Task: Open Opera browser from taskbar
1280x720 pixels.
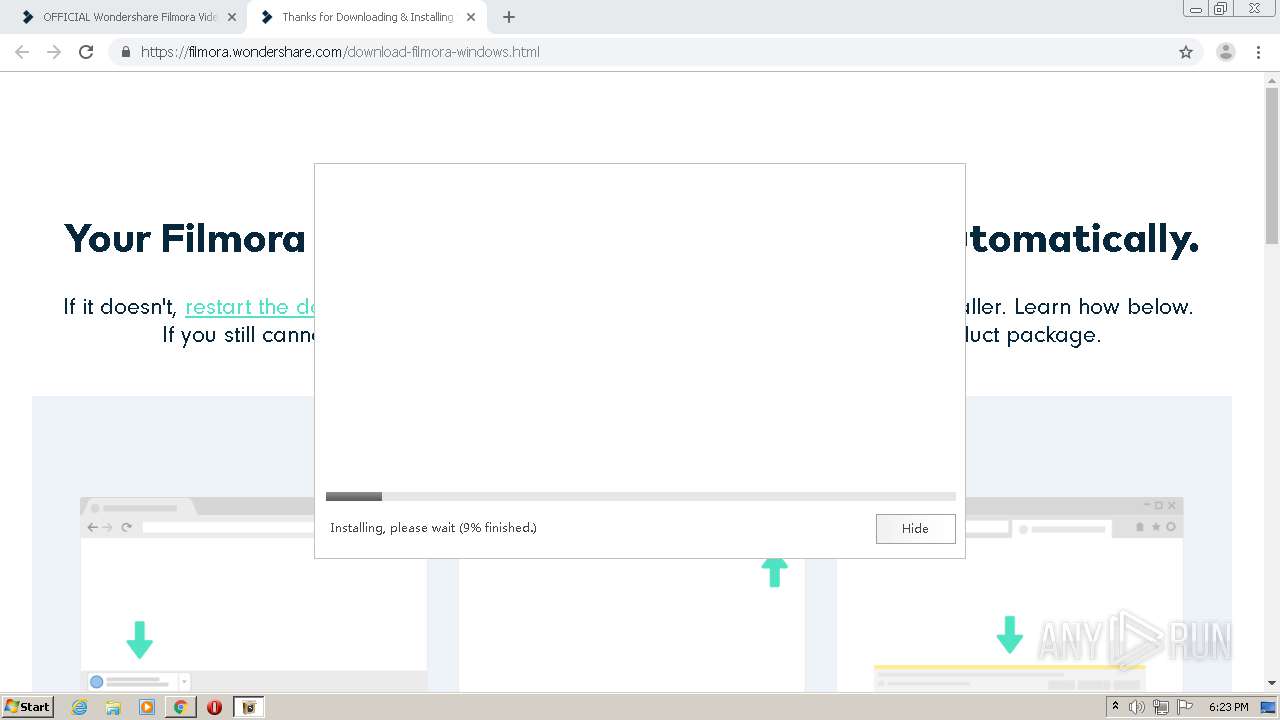Action: pos(214,707)
